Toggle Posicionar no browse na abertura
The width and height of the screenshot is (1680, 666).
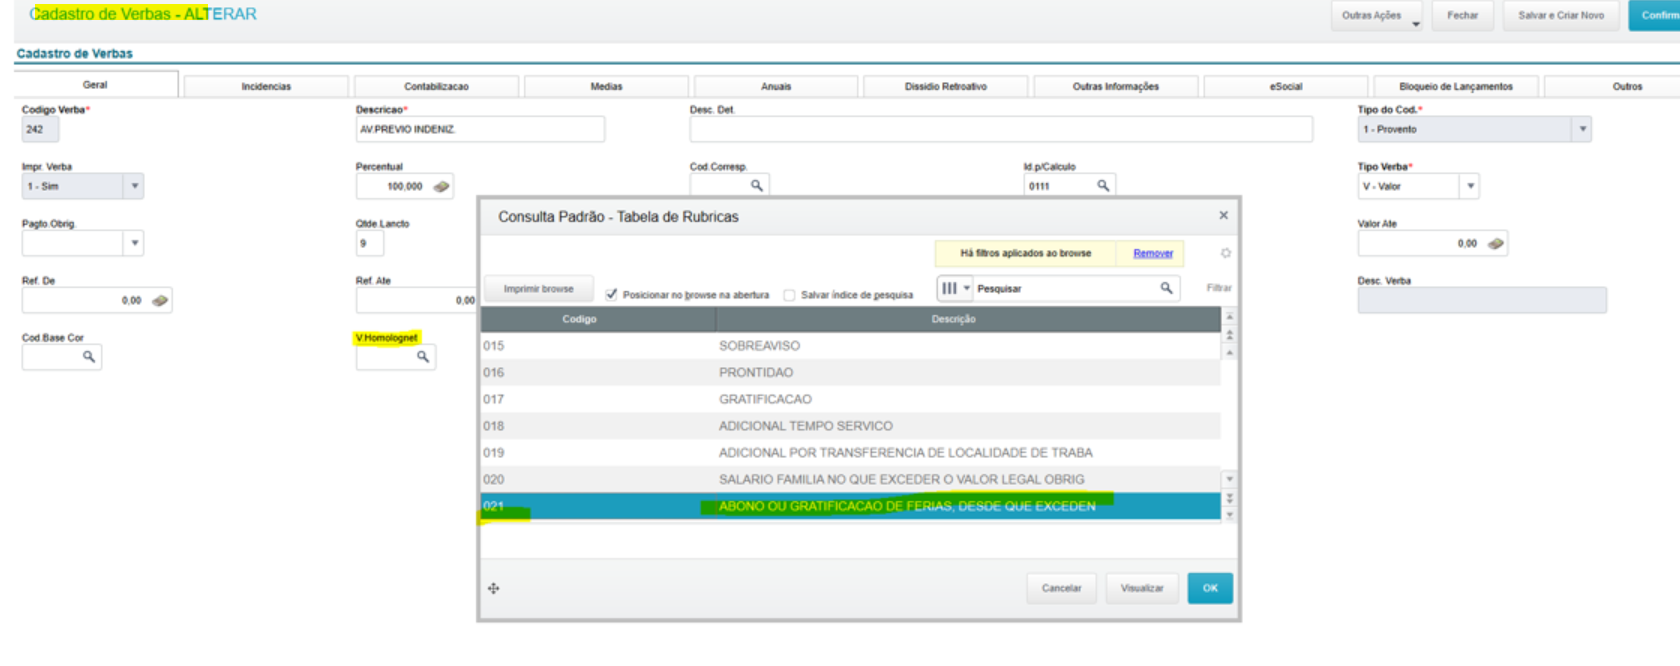pyautogui.click(x=611, y=294)
